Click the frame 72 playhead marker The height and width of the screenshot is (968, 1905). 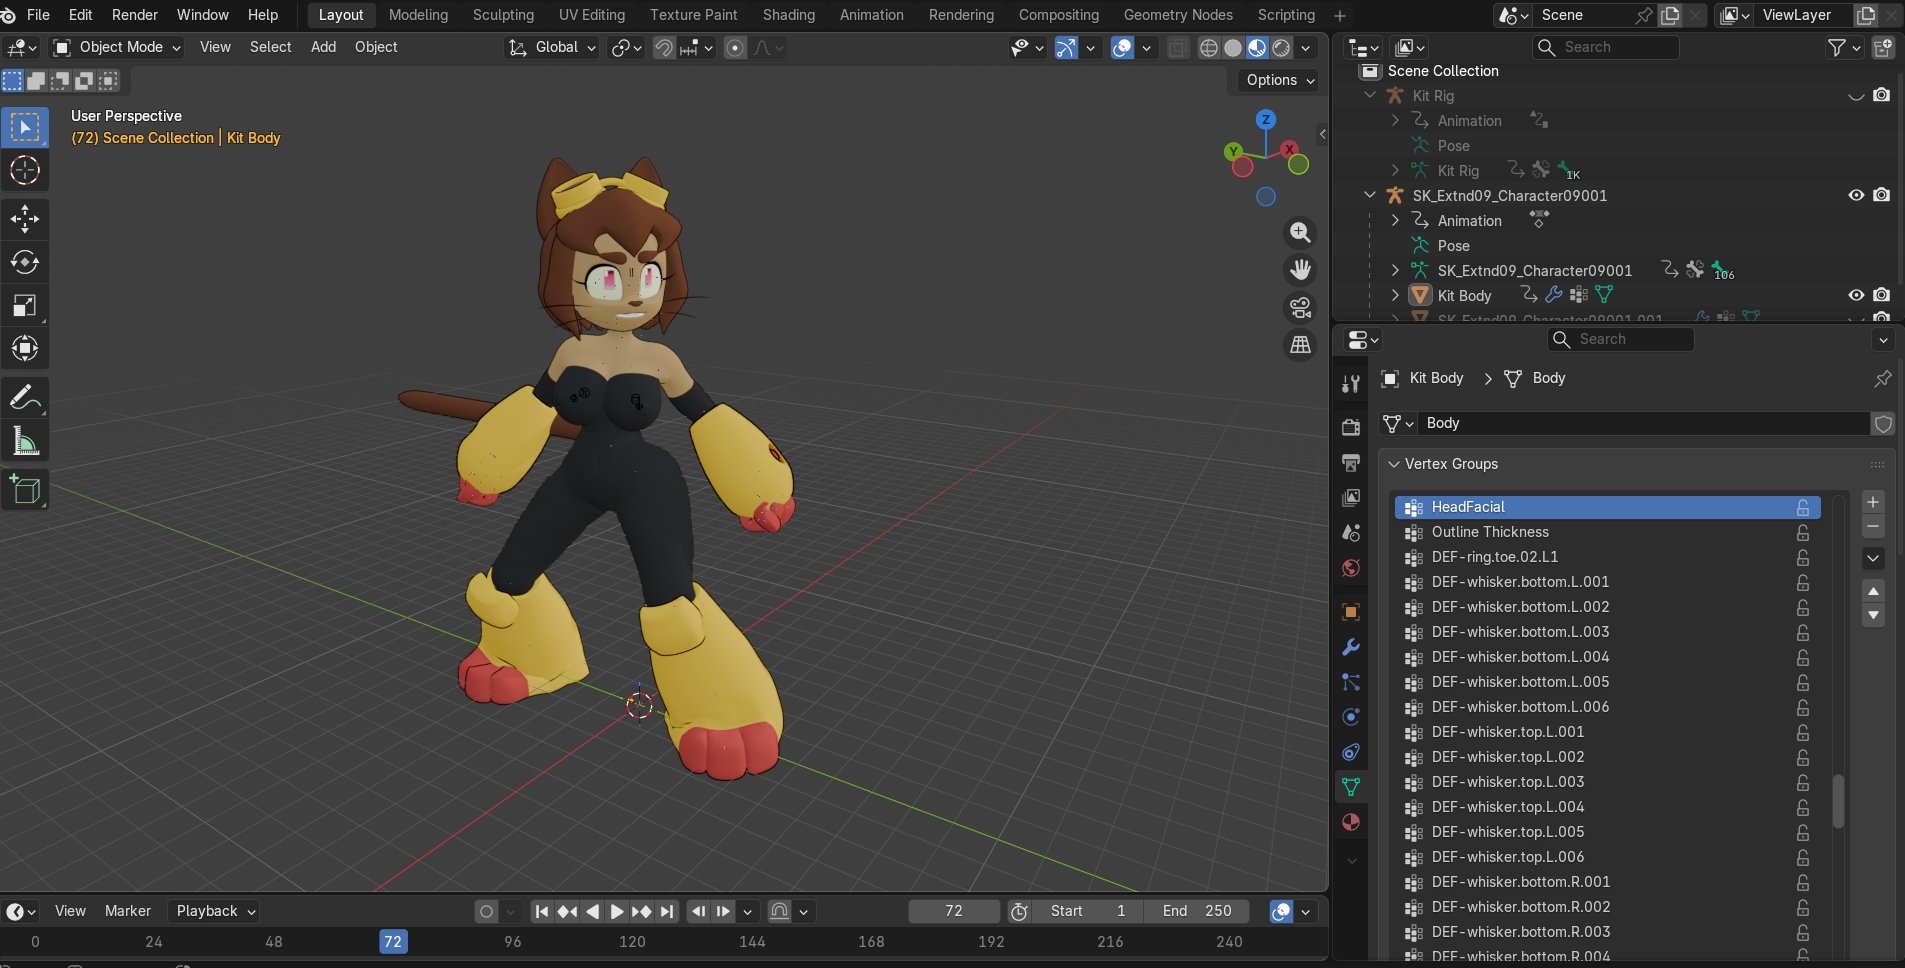pos(393,942)
